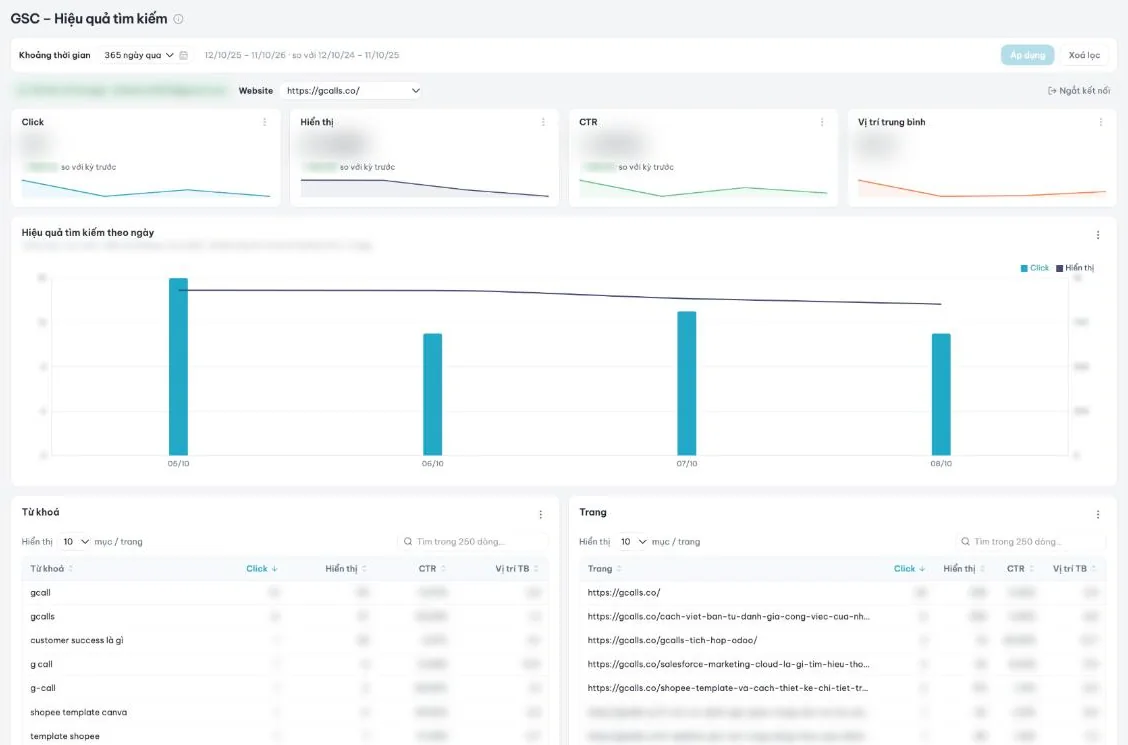Click the search icon in Trang table
1128x745 pixels.
965,541
